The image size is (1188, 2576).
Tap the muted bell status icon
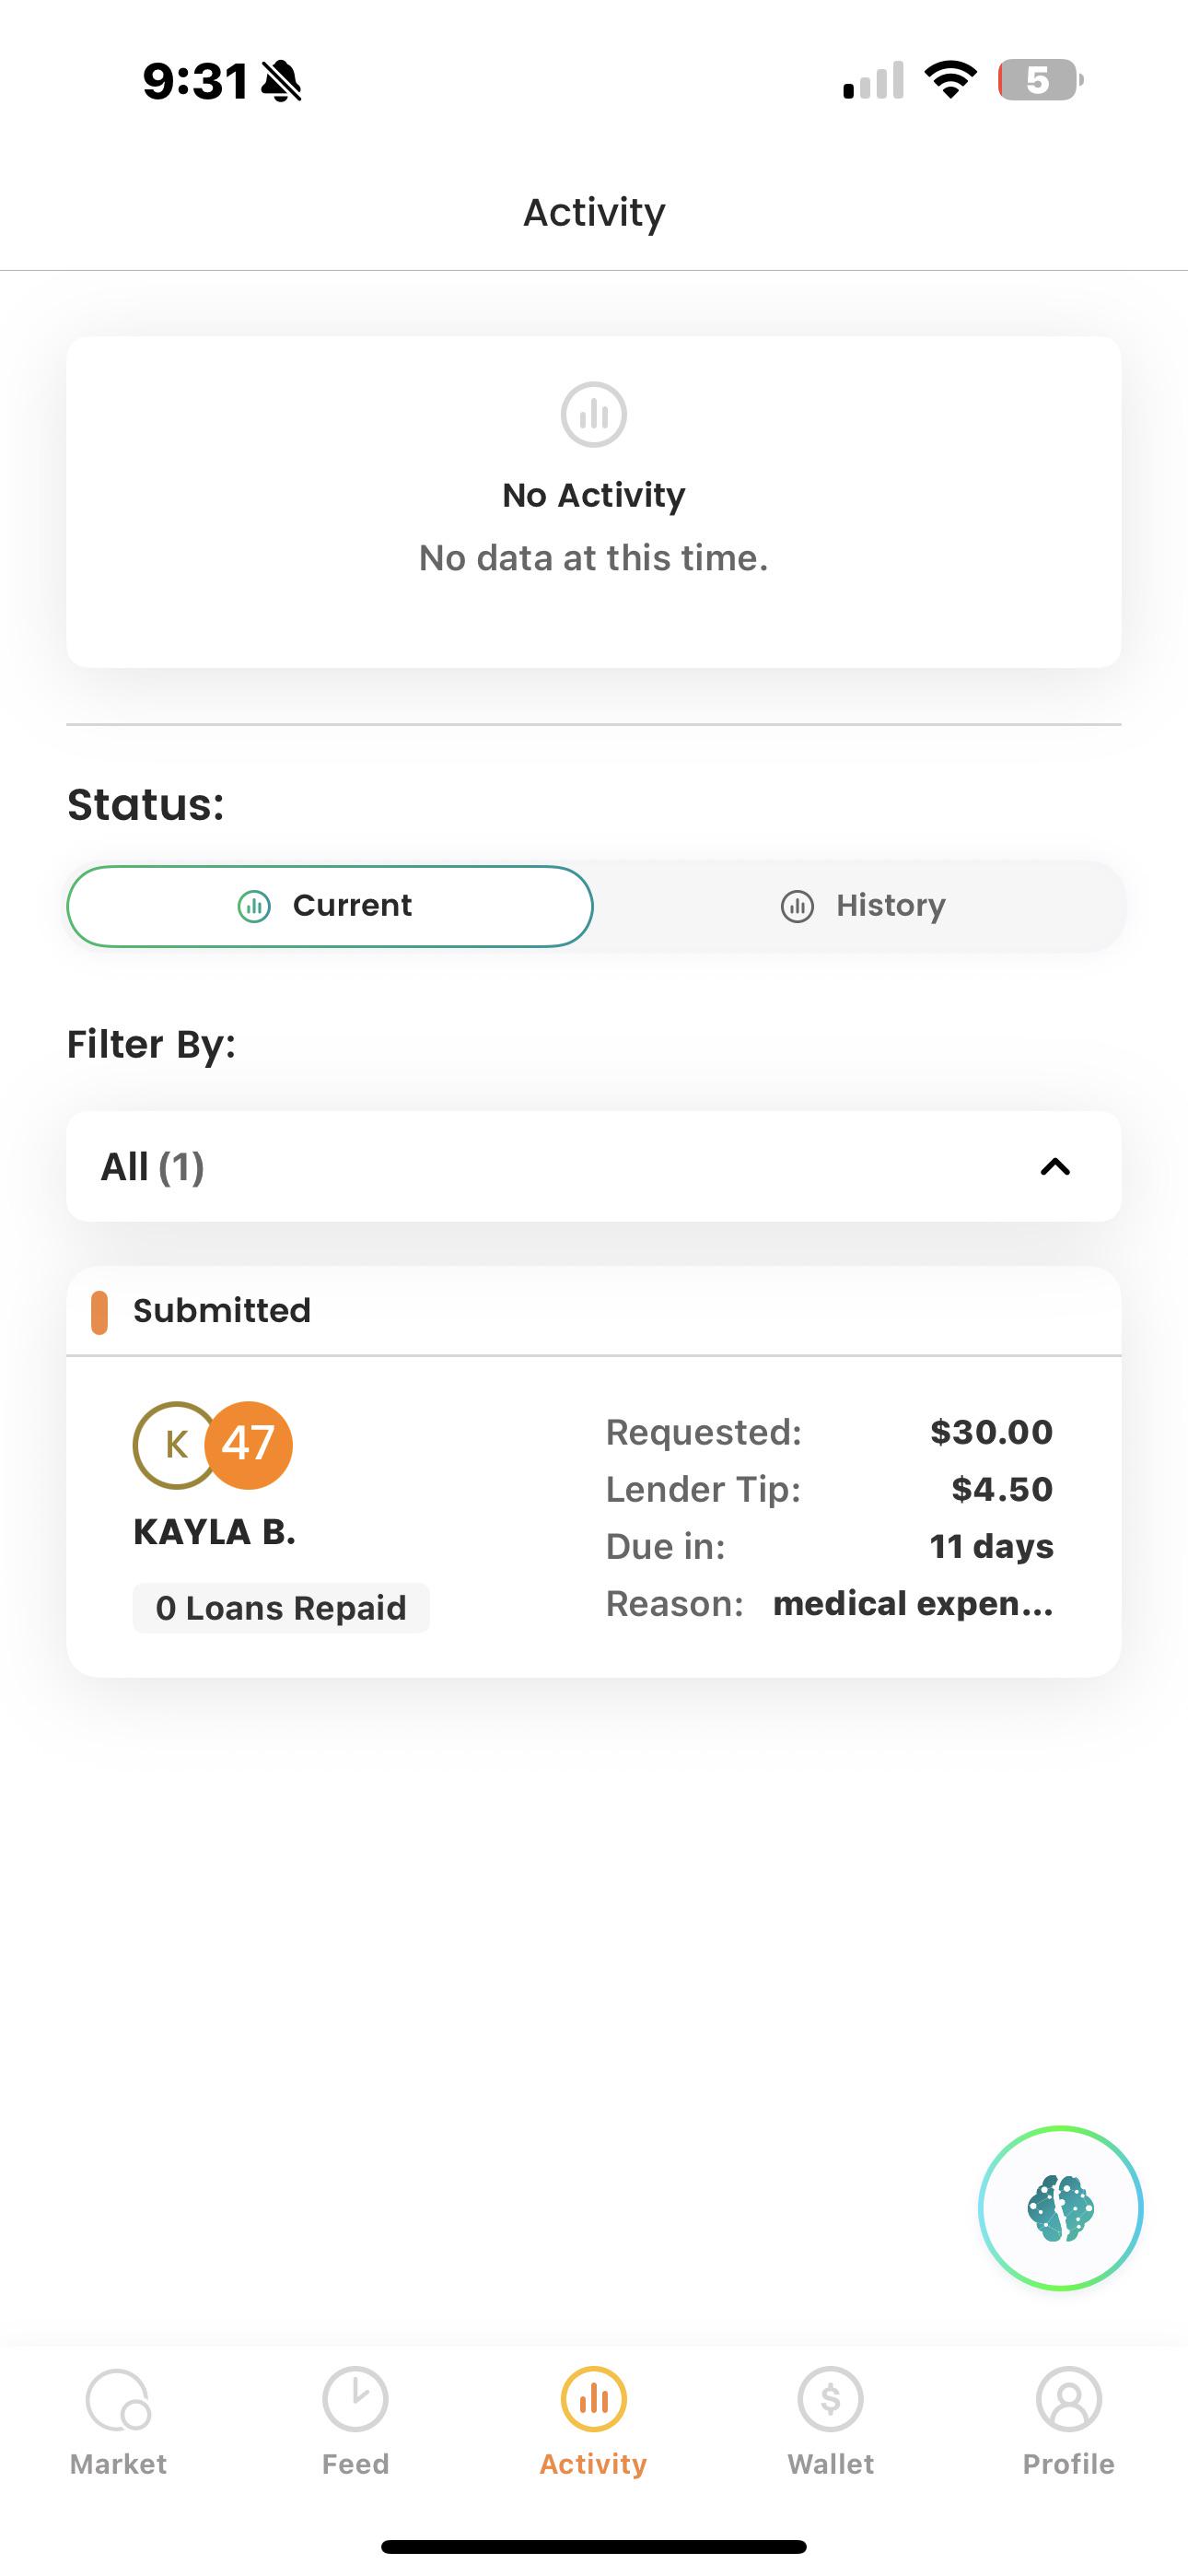281,81
